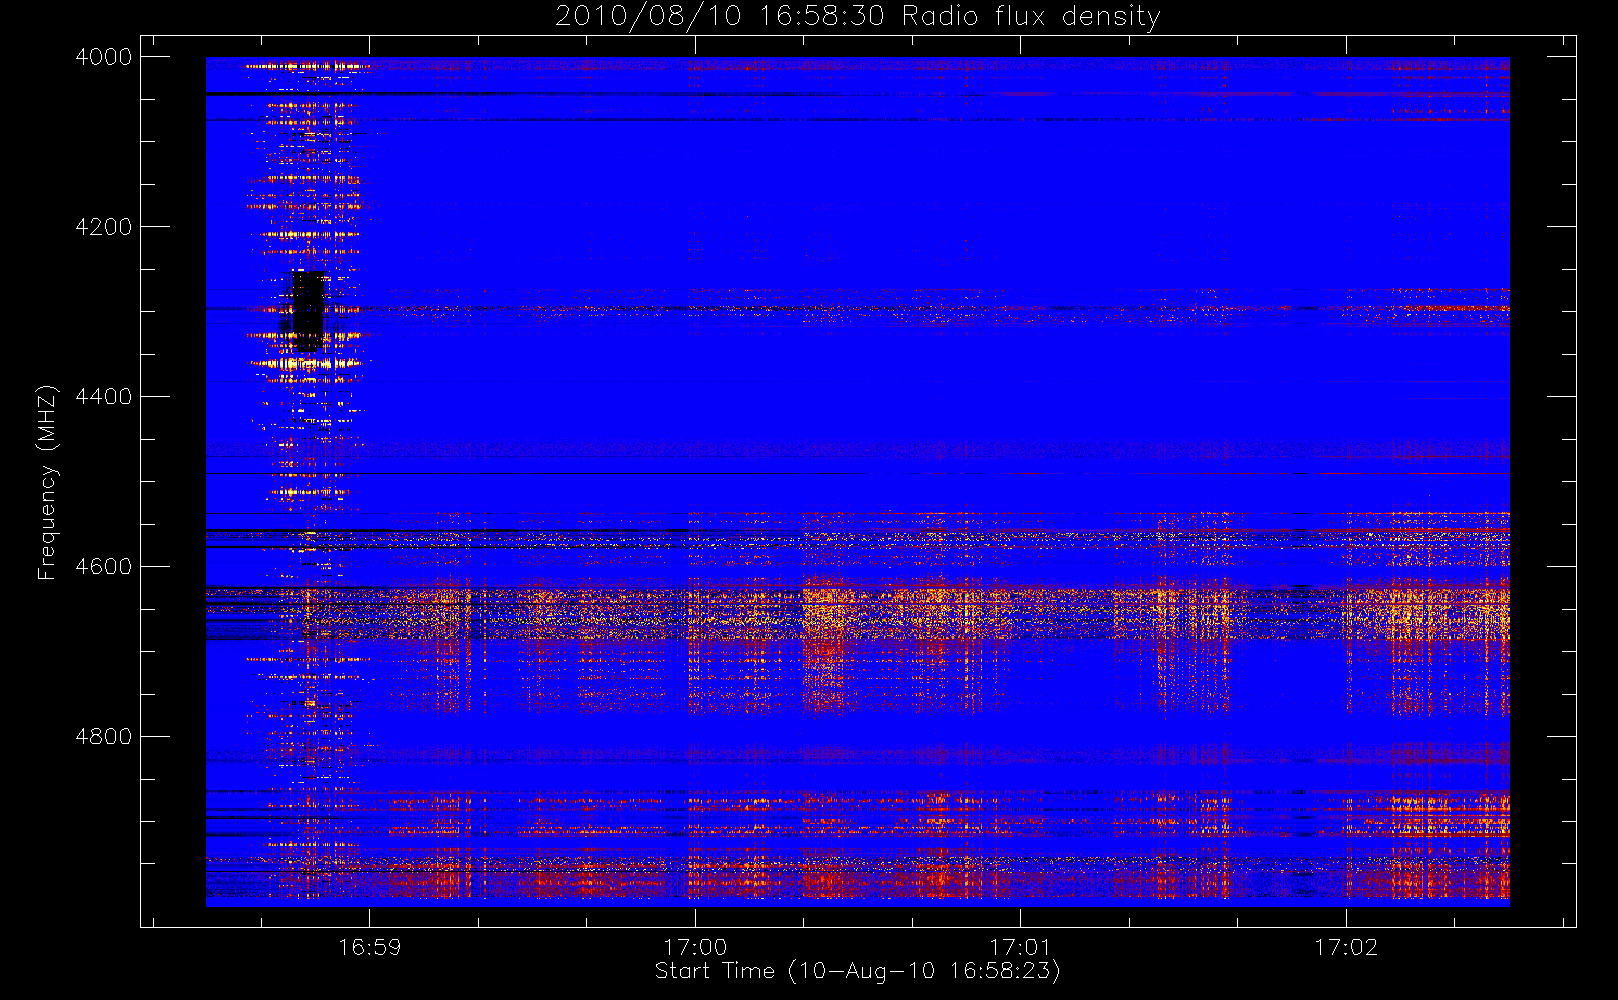
Task: Click the "Frequency (MHZ)" axis label
Action: click(46, 482)
